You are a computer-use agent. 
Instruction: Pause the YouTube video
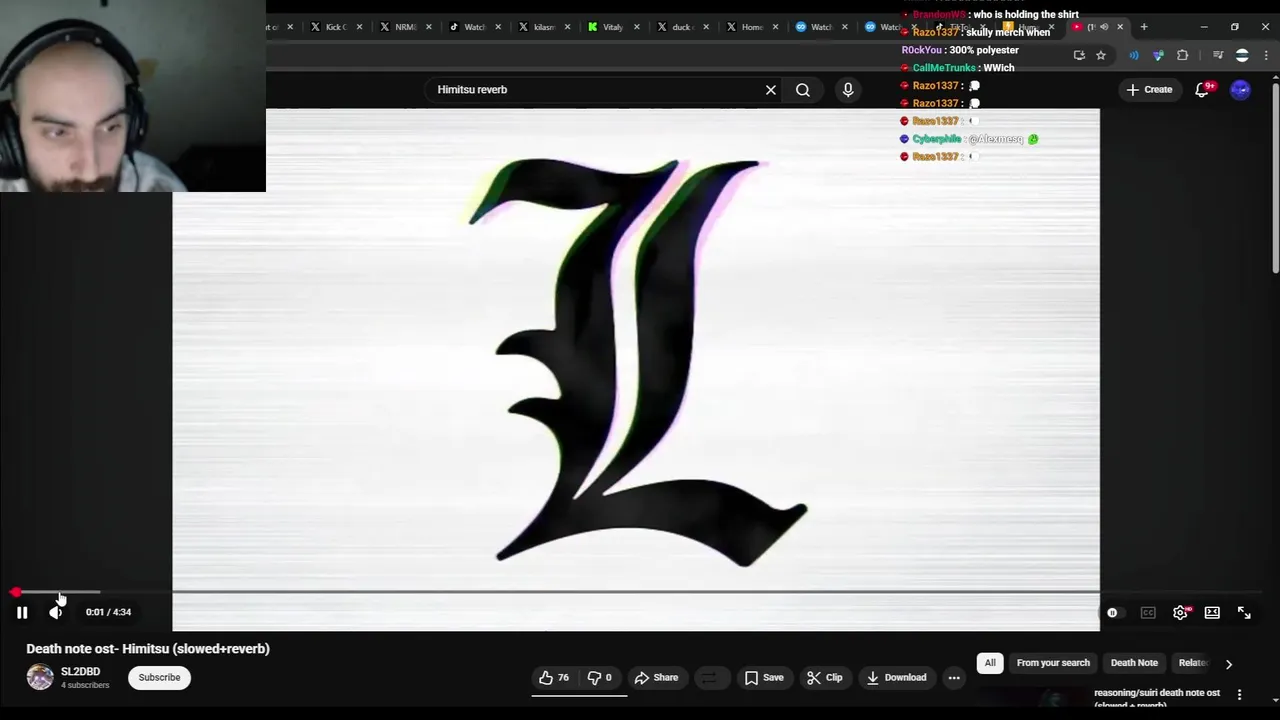22,612
